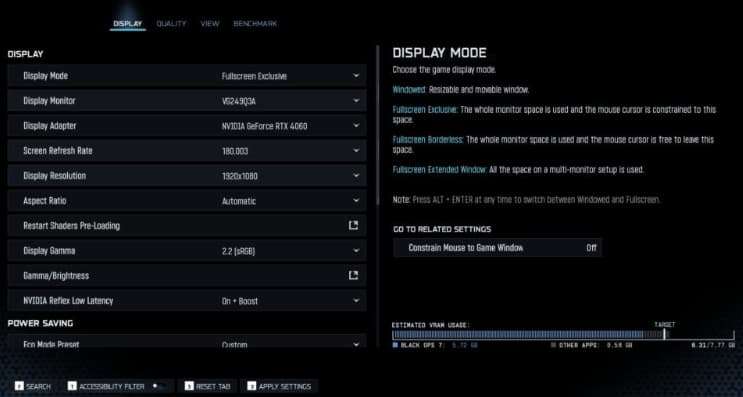Click the Fullscreen Exclusive value
743x397 pixels.
tap(254, 76)
